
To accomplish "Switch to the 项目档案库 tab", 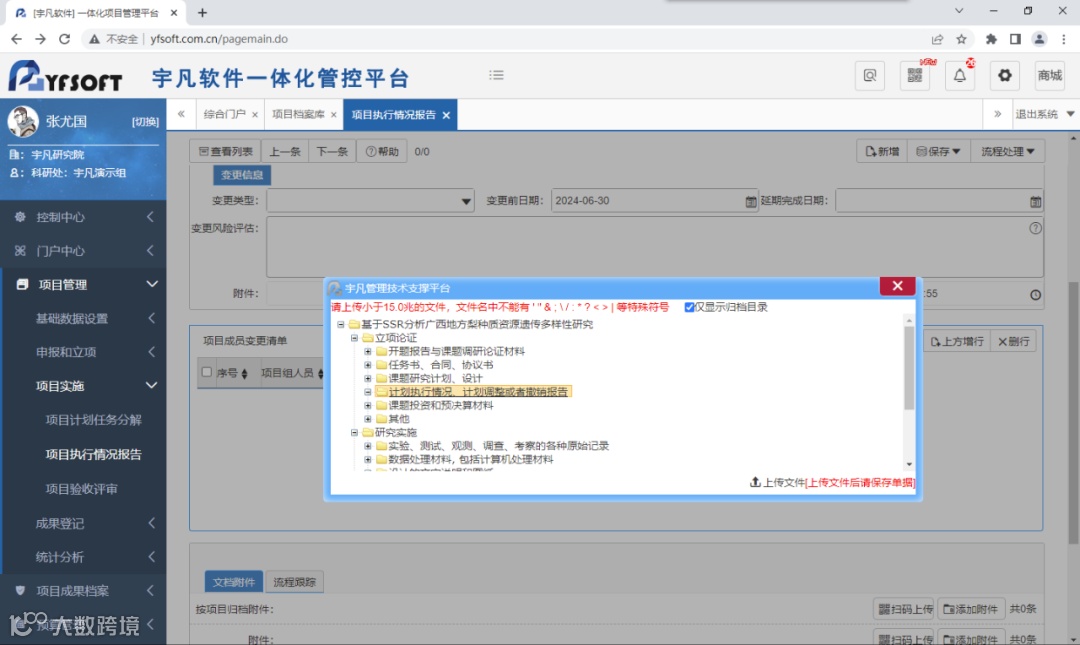I will click(298, 114).
